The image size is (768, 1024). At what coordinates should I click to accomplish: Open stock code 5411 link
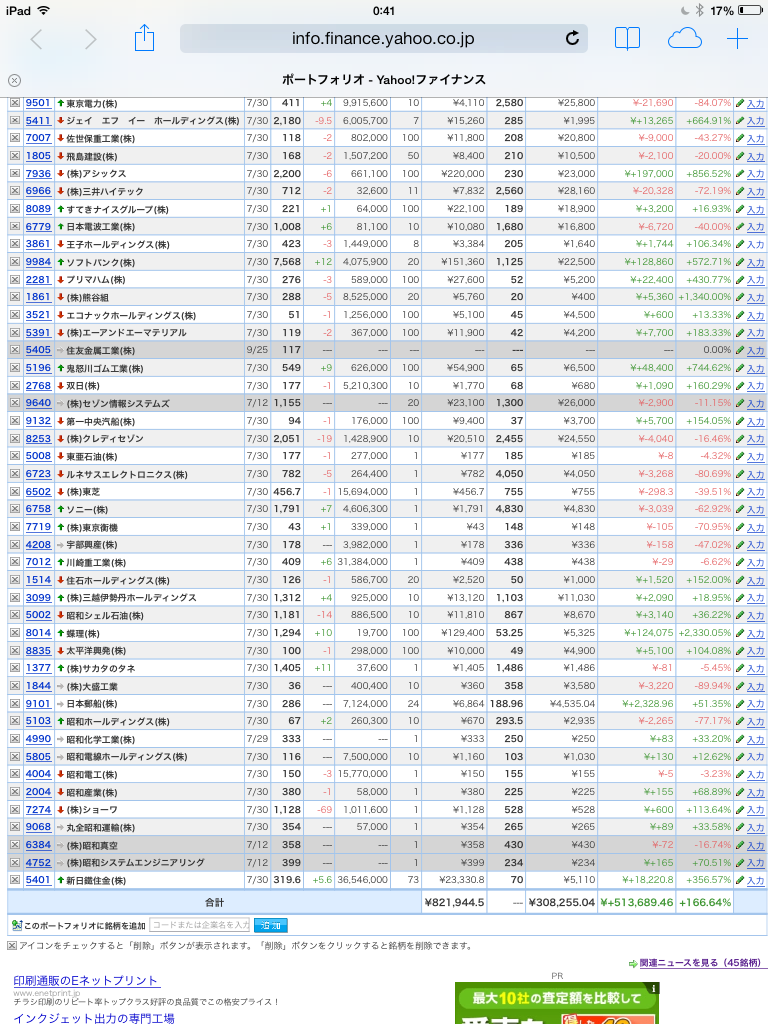(38, 121)
